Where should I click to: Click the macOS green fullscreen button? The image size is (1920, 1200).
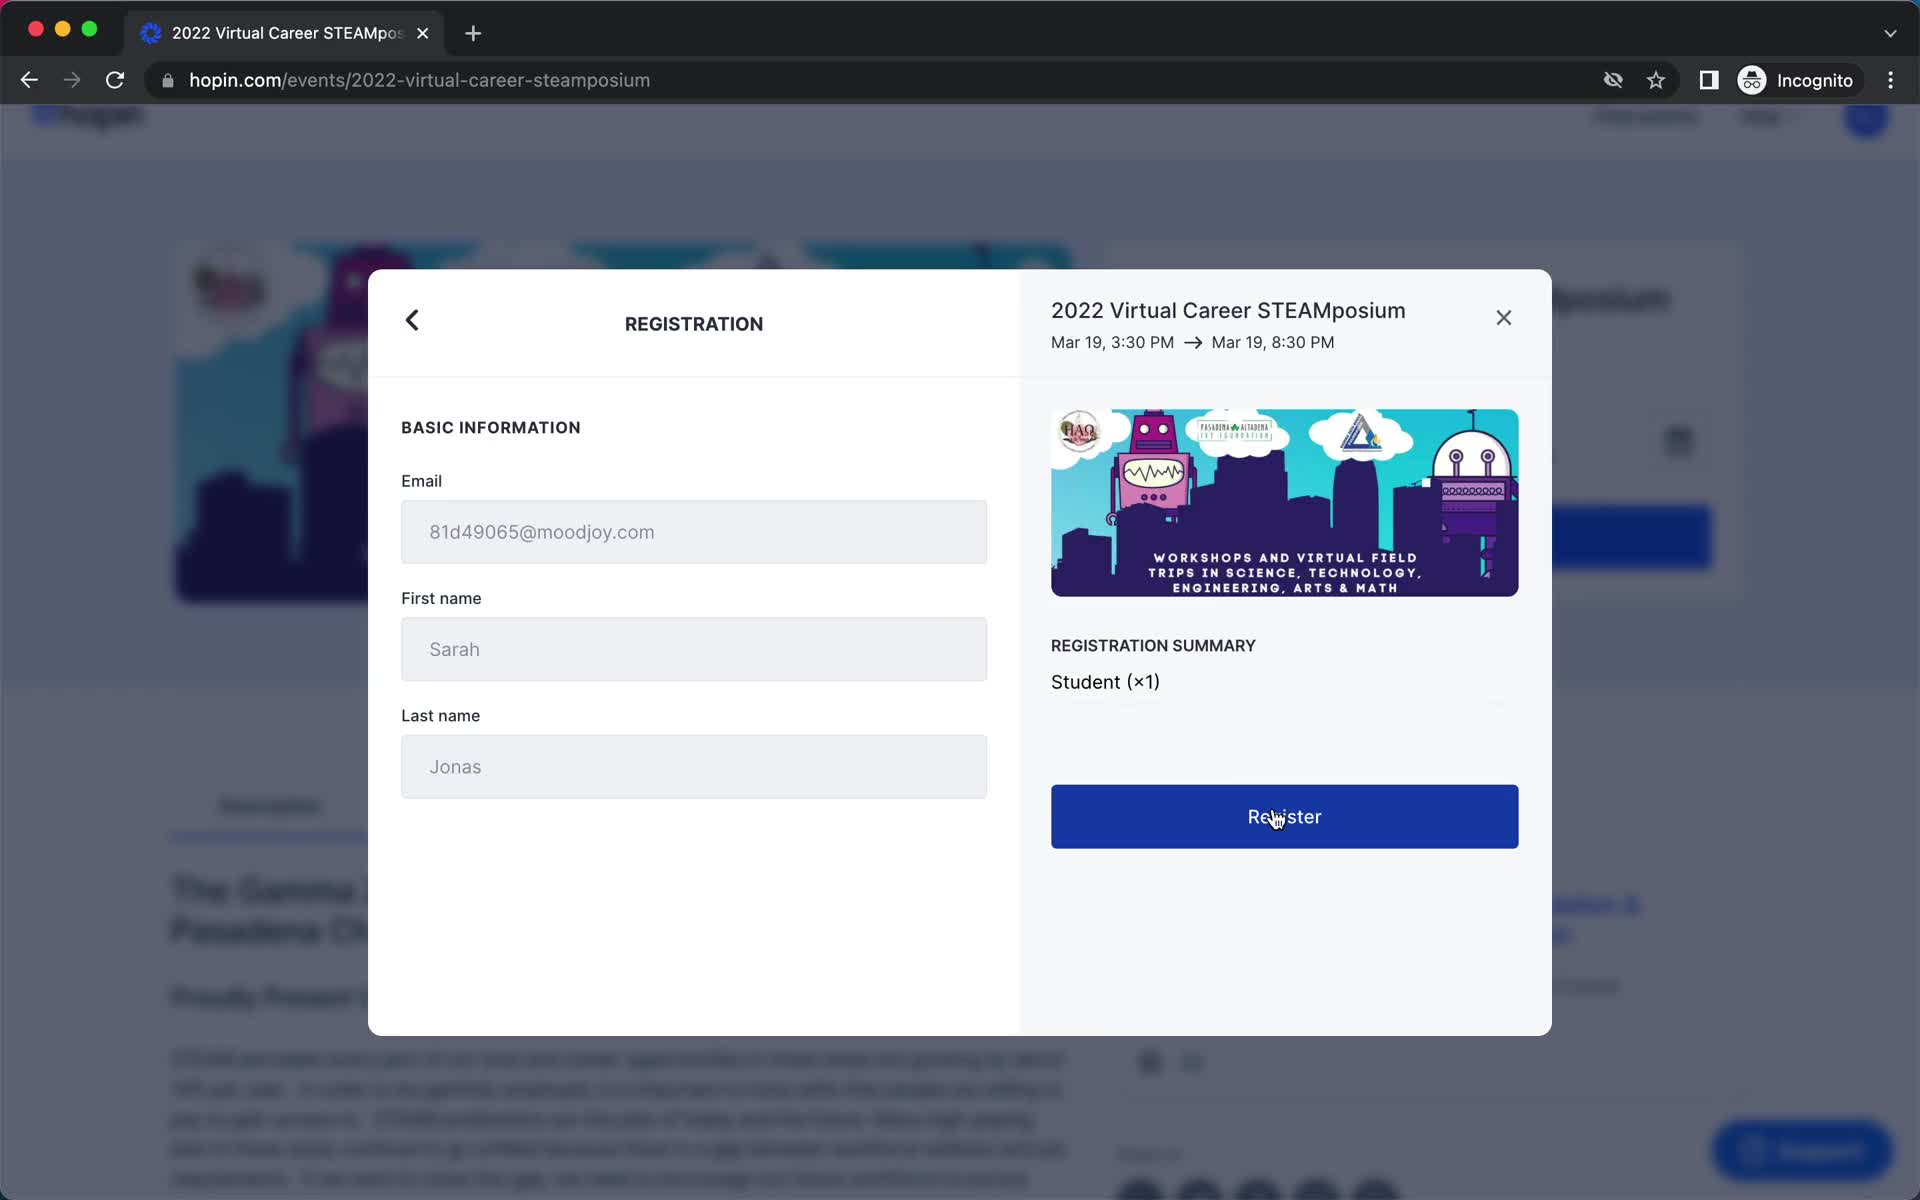(x=89, y=29)
